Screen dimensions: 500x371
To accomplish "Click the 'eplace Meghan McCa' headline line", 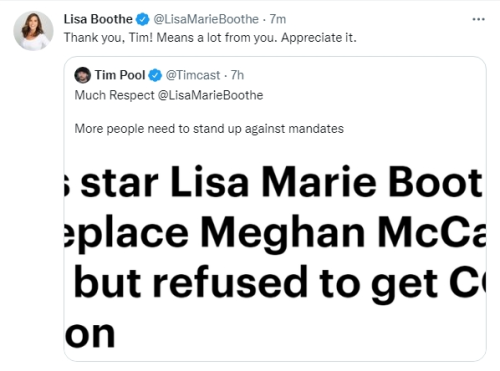I will (x=275, y=232).
